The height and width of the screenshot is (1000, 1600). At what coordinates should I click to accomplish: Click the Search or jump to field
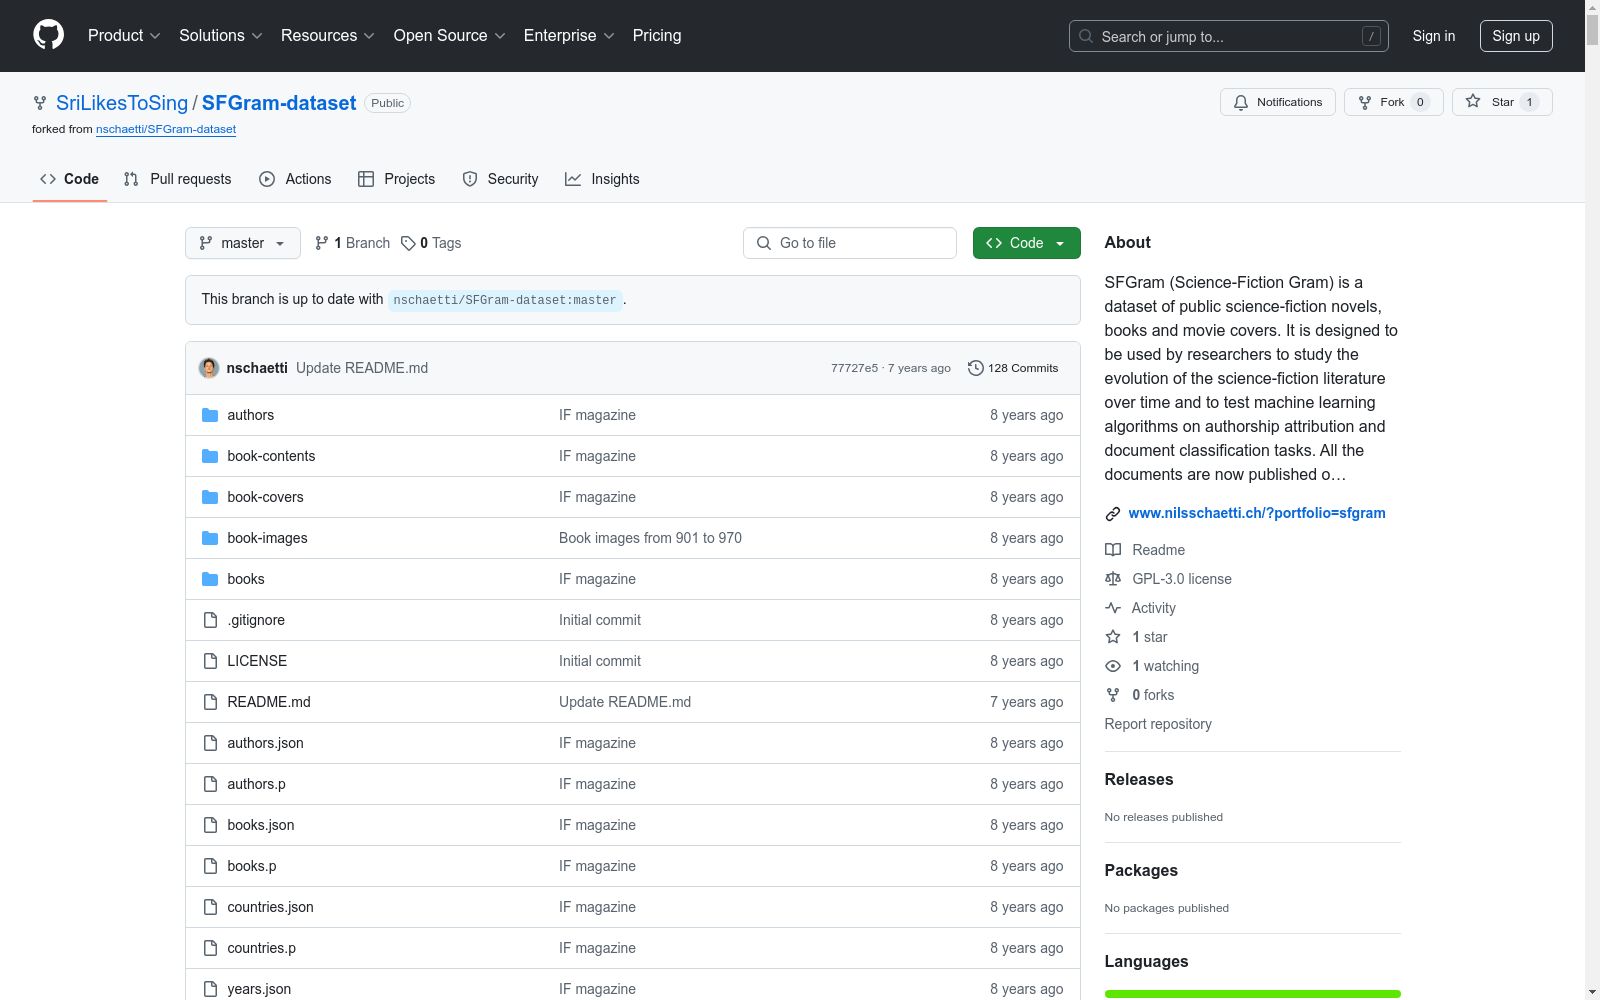click(1229, 36)
